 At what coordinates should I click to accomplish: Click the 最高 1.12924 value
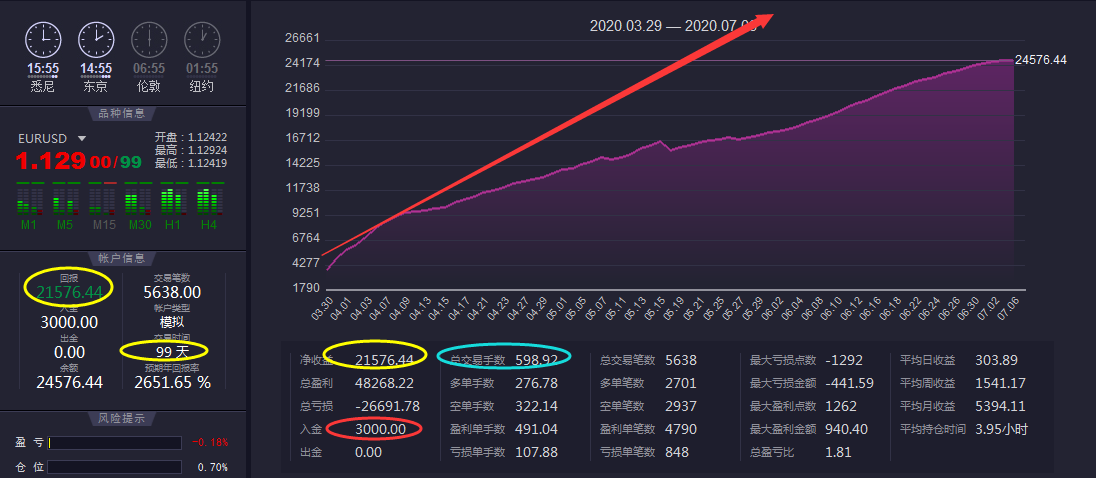207,150
